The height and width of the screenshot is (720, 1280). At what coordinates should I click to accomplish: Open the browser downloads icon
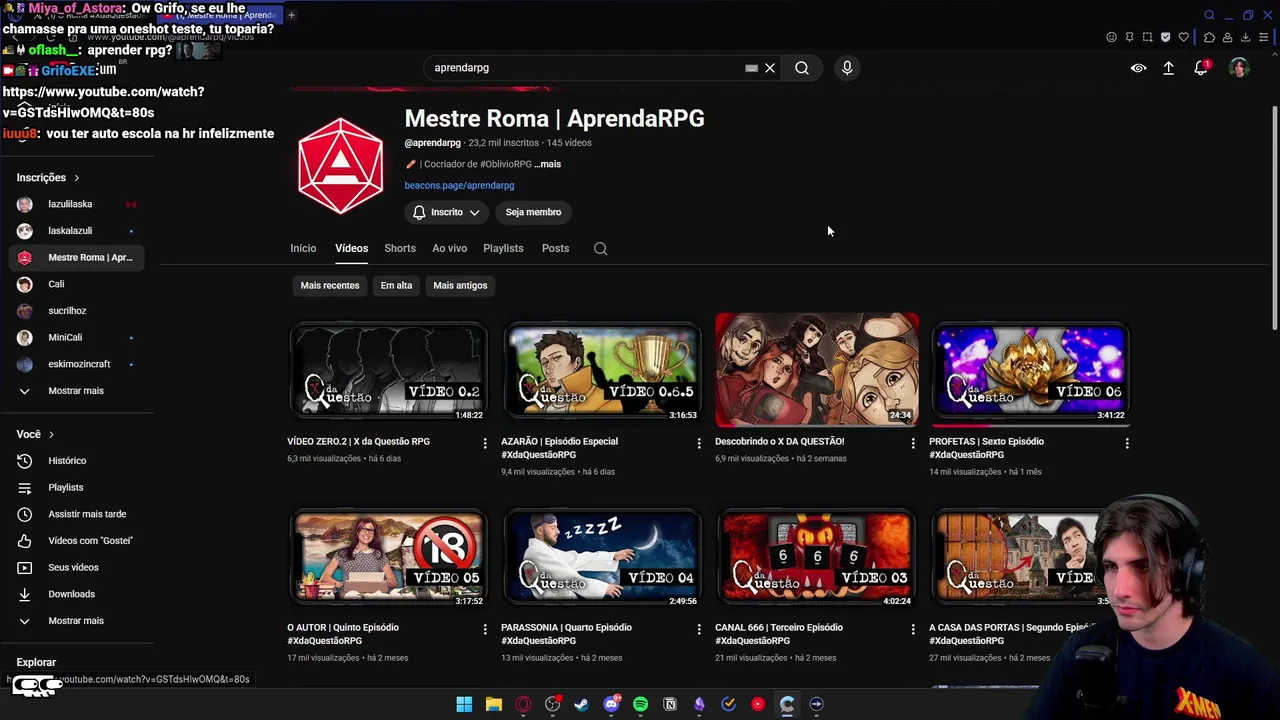click(1245, 37)
